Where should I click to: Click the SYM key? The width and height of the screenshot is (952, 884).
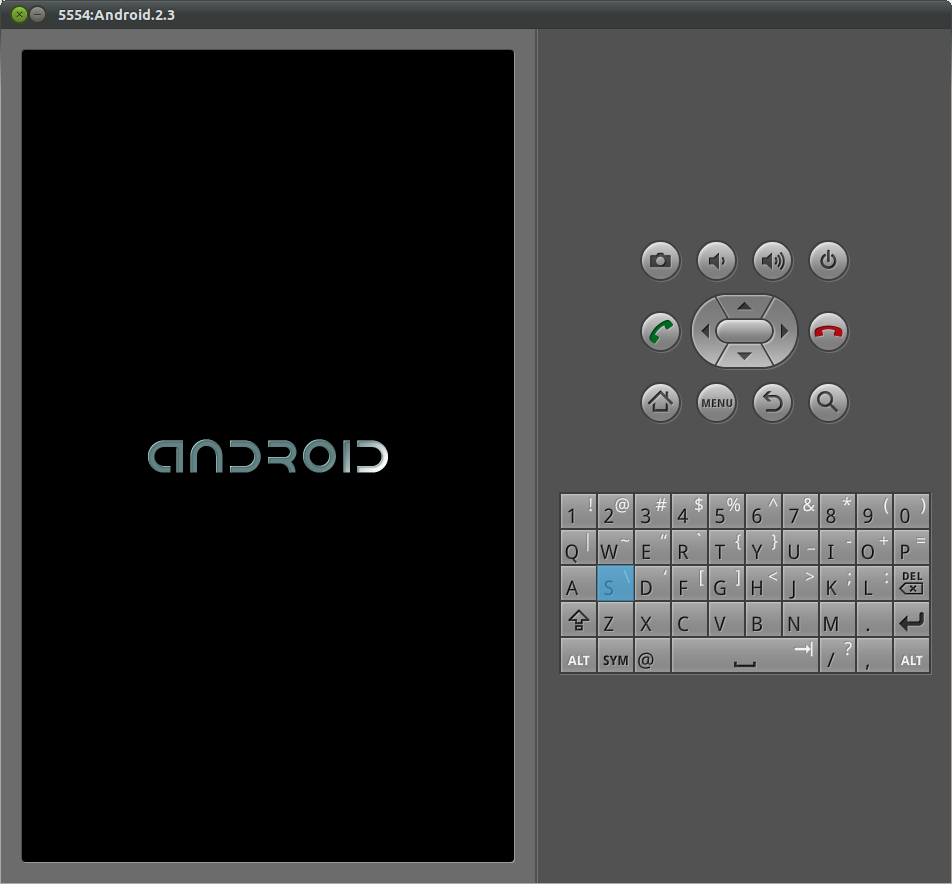pyautogui.click(x=615, y=656)
